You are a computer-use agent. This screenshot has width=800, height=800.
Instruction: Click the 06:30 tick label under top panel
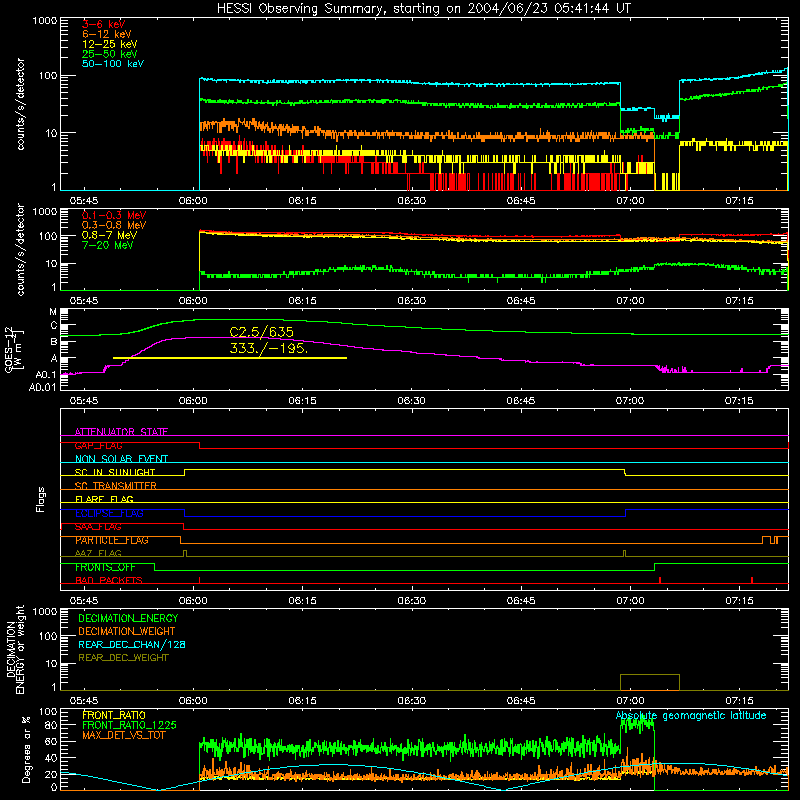click(412, 201)
